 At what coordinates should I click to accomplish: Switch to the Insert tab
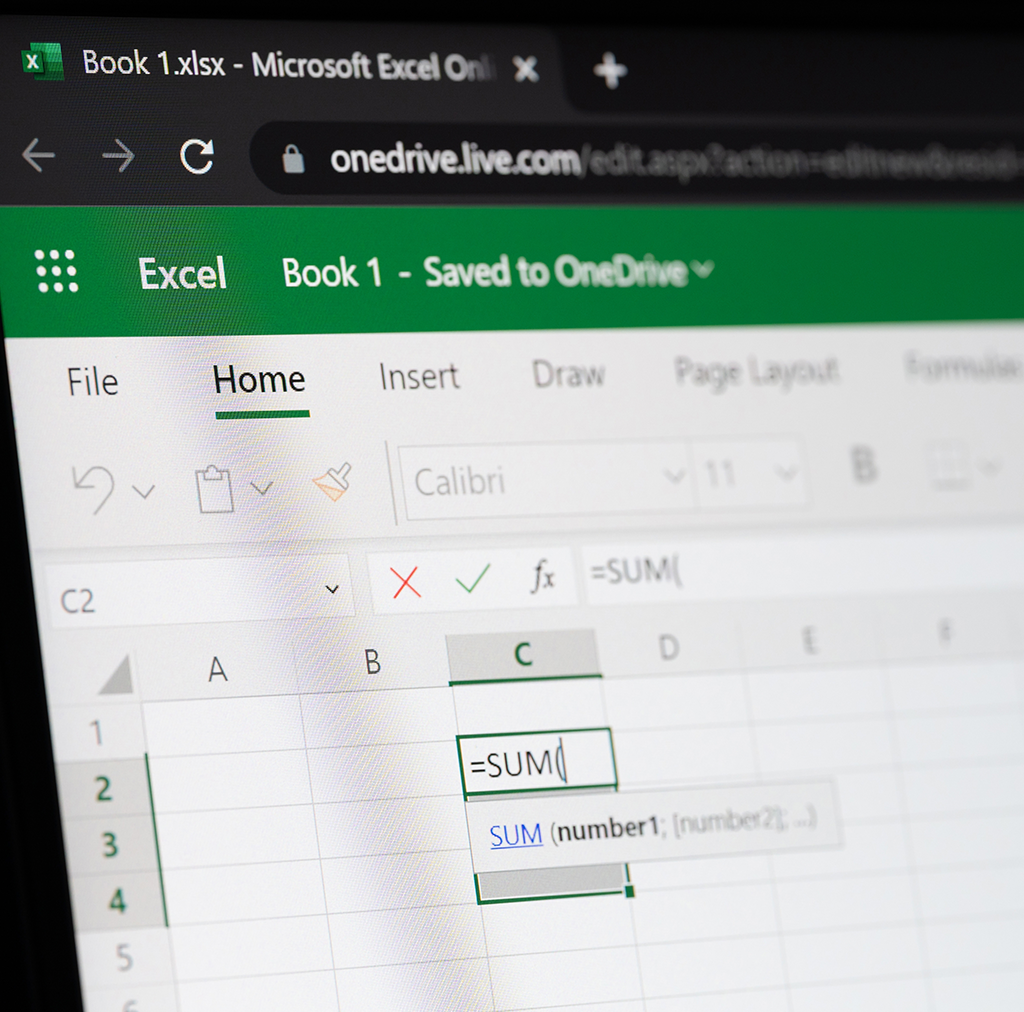coord(419,377)
